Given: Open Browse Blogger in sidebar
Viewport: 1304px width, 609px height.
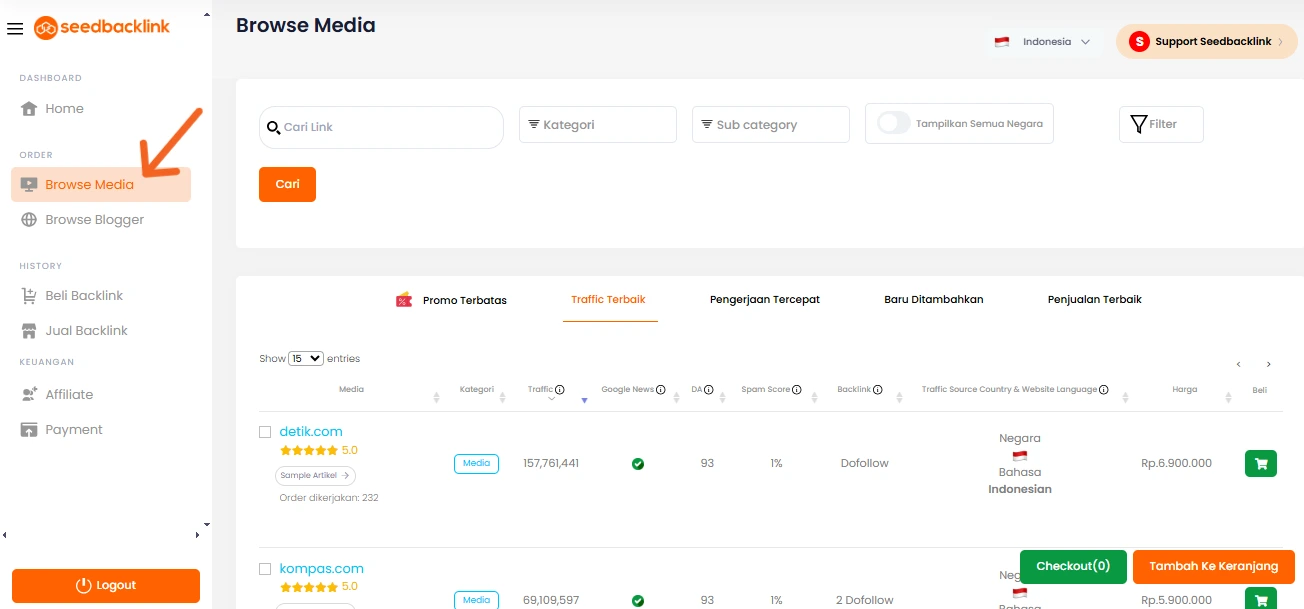Looking at the screenshot, I should click(94, 219).
